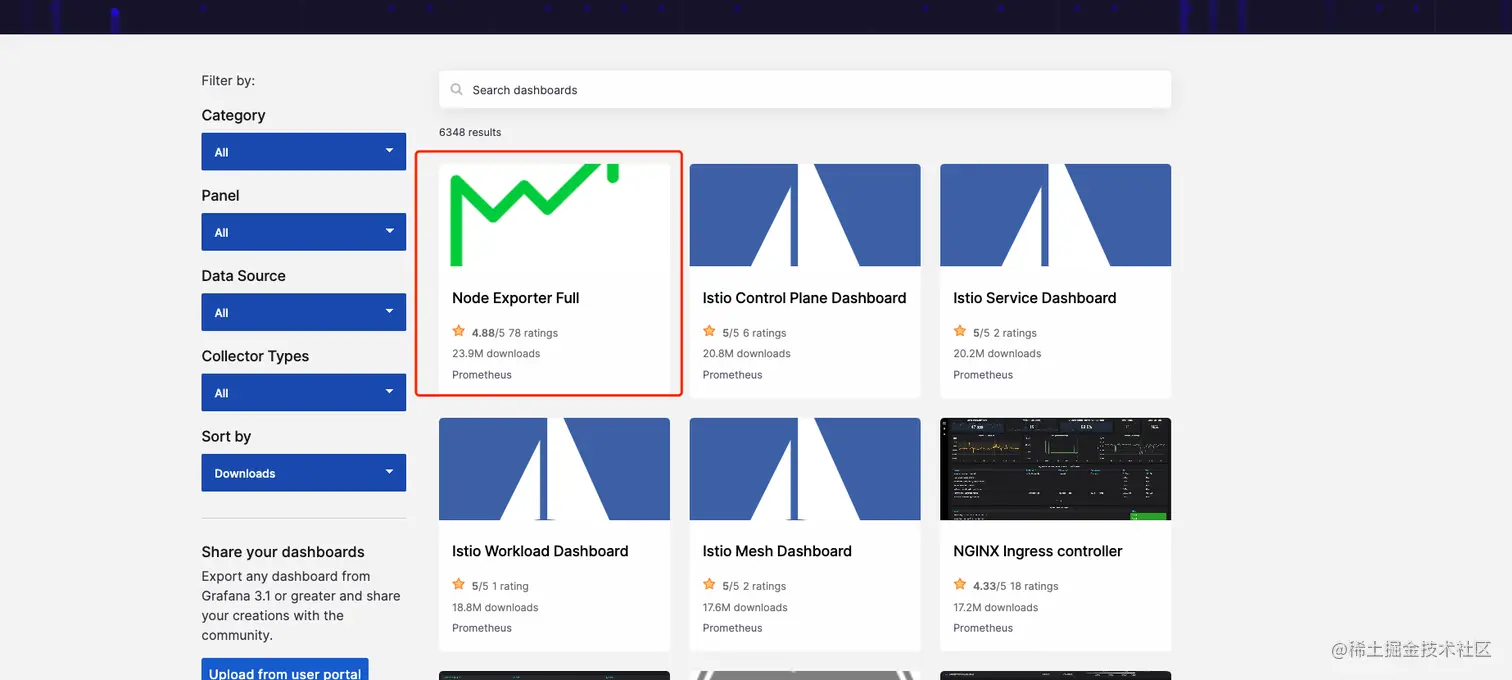Click Prometheus label under NGINX Ingress controller

983,628
